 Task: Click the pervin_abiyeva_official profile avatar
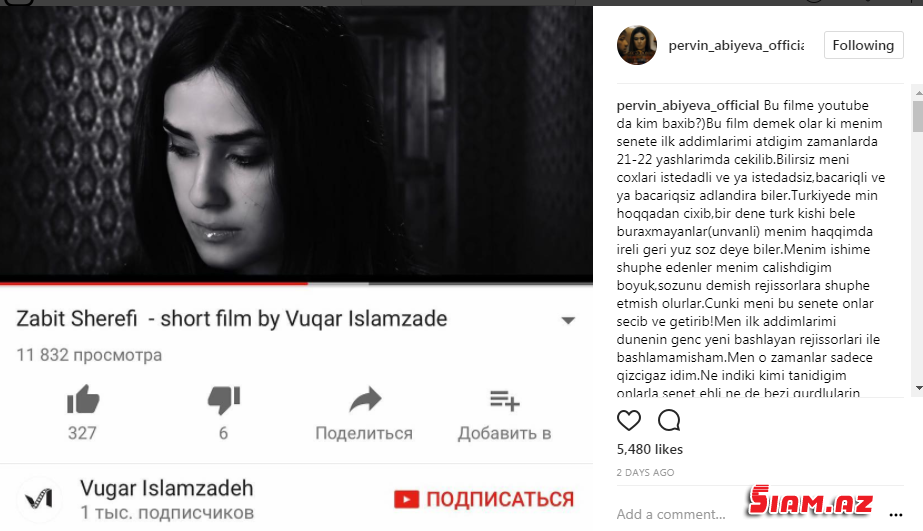[637, 45]
